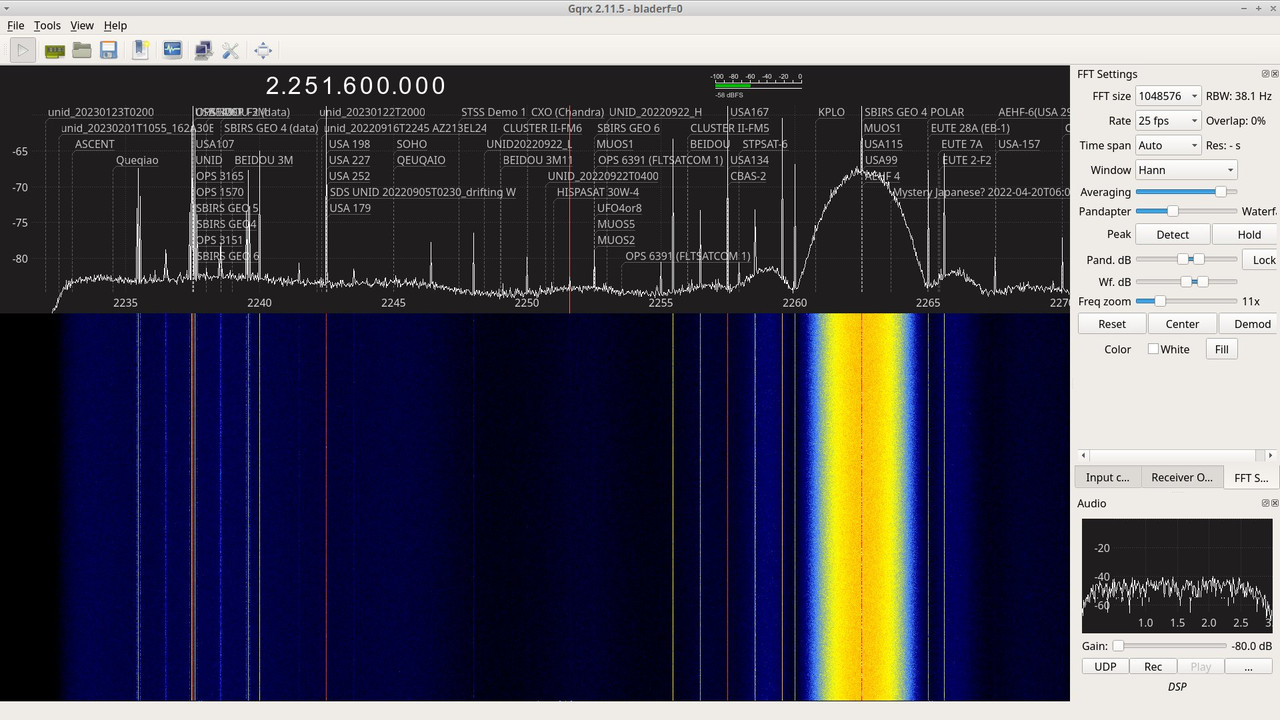
Task: Open the File menu
Action: [x=16, y=25]
